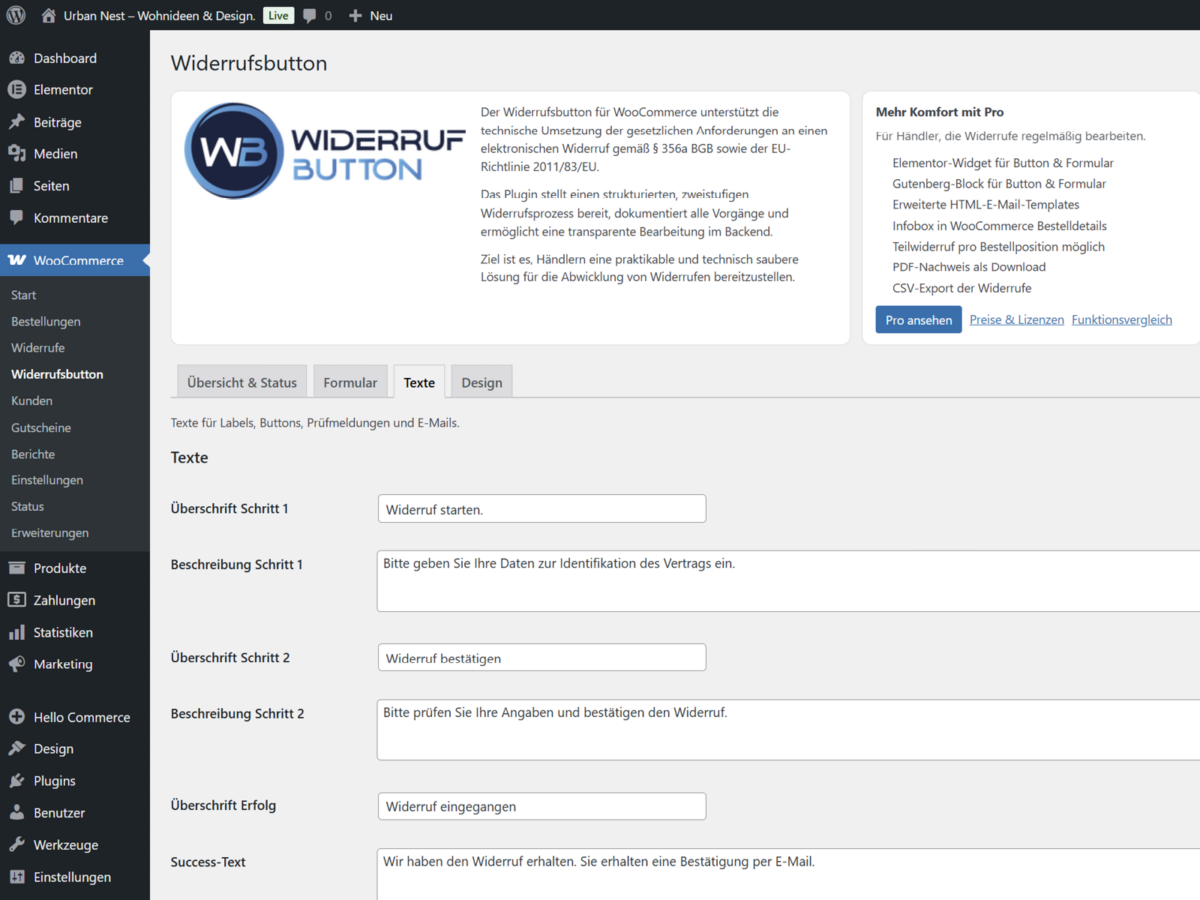Viewport: 1200px width, 900px height.
Task: Open the site home icon
Action: click(x=49, y=16)
